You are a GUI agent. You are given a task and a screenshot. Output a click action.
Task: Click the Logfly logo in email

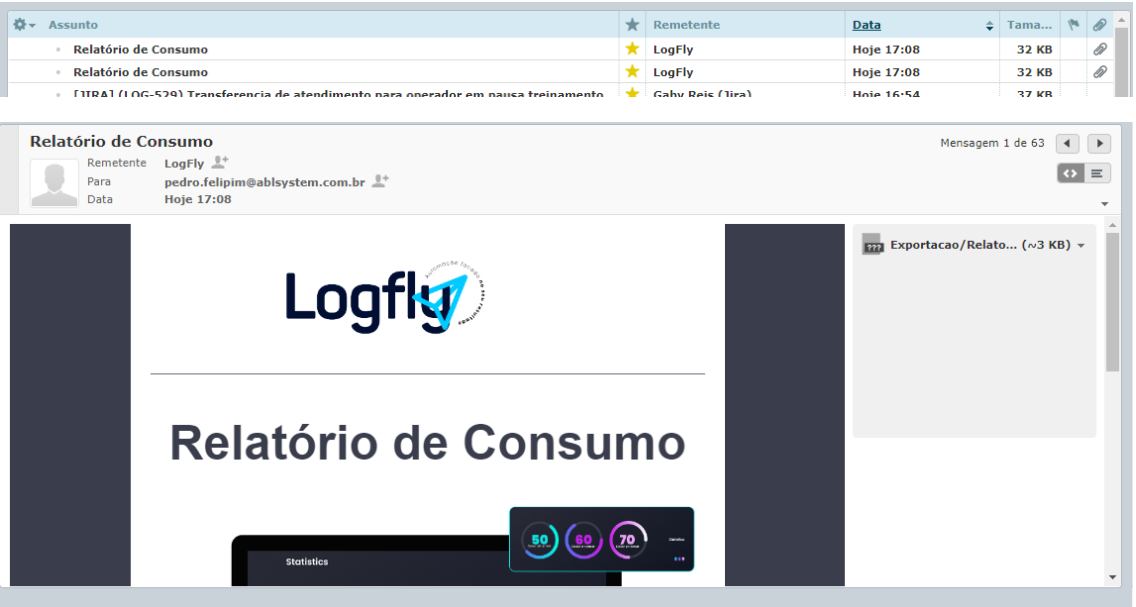[x=385, y=298]
